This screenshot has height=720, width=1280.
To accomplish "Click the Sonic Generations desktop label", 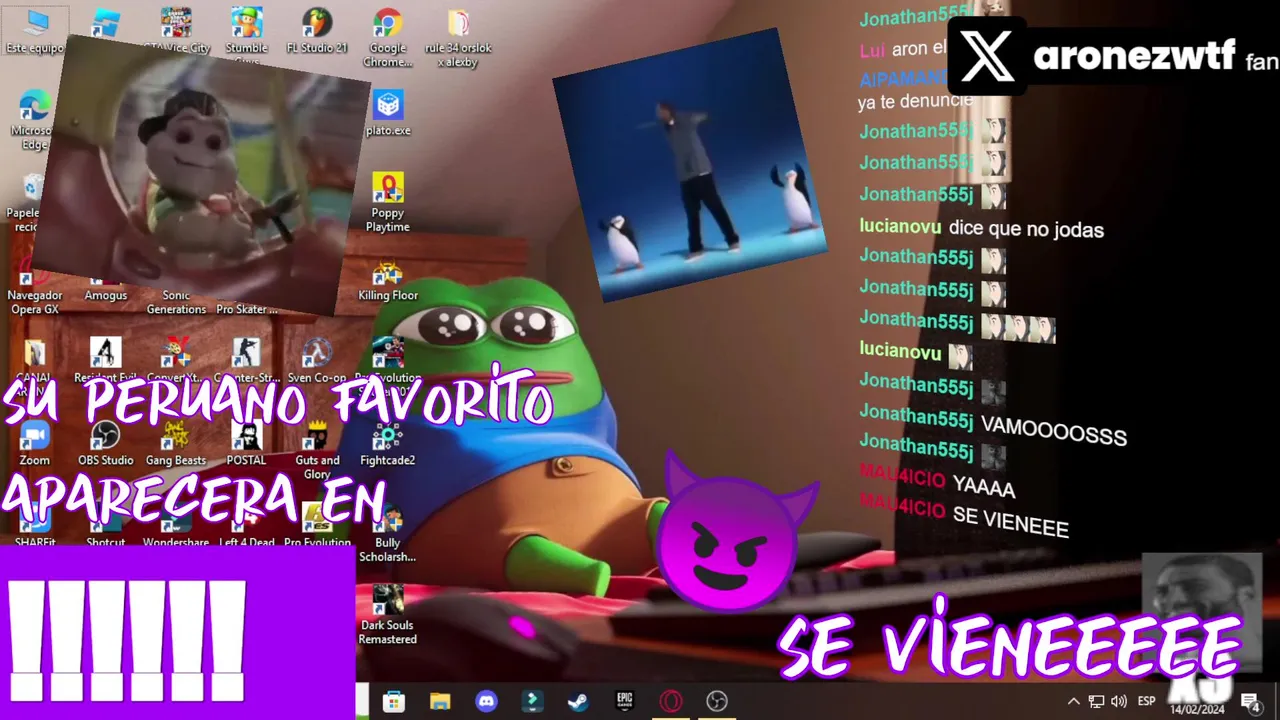I will (176, 303).
